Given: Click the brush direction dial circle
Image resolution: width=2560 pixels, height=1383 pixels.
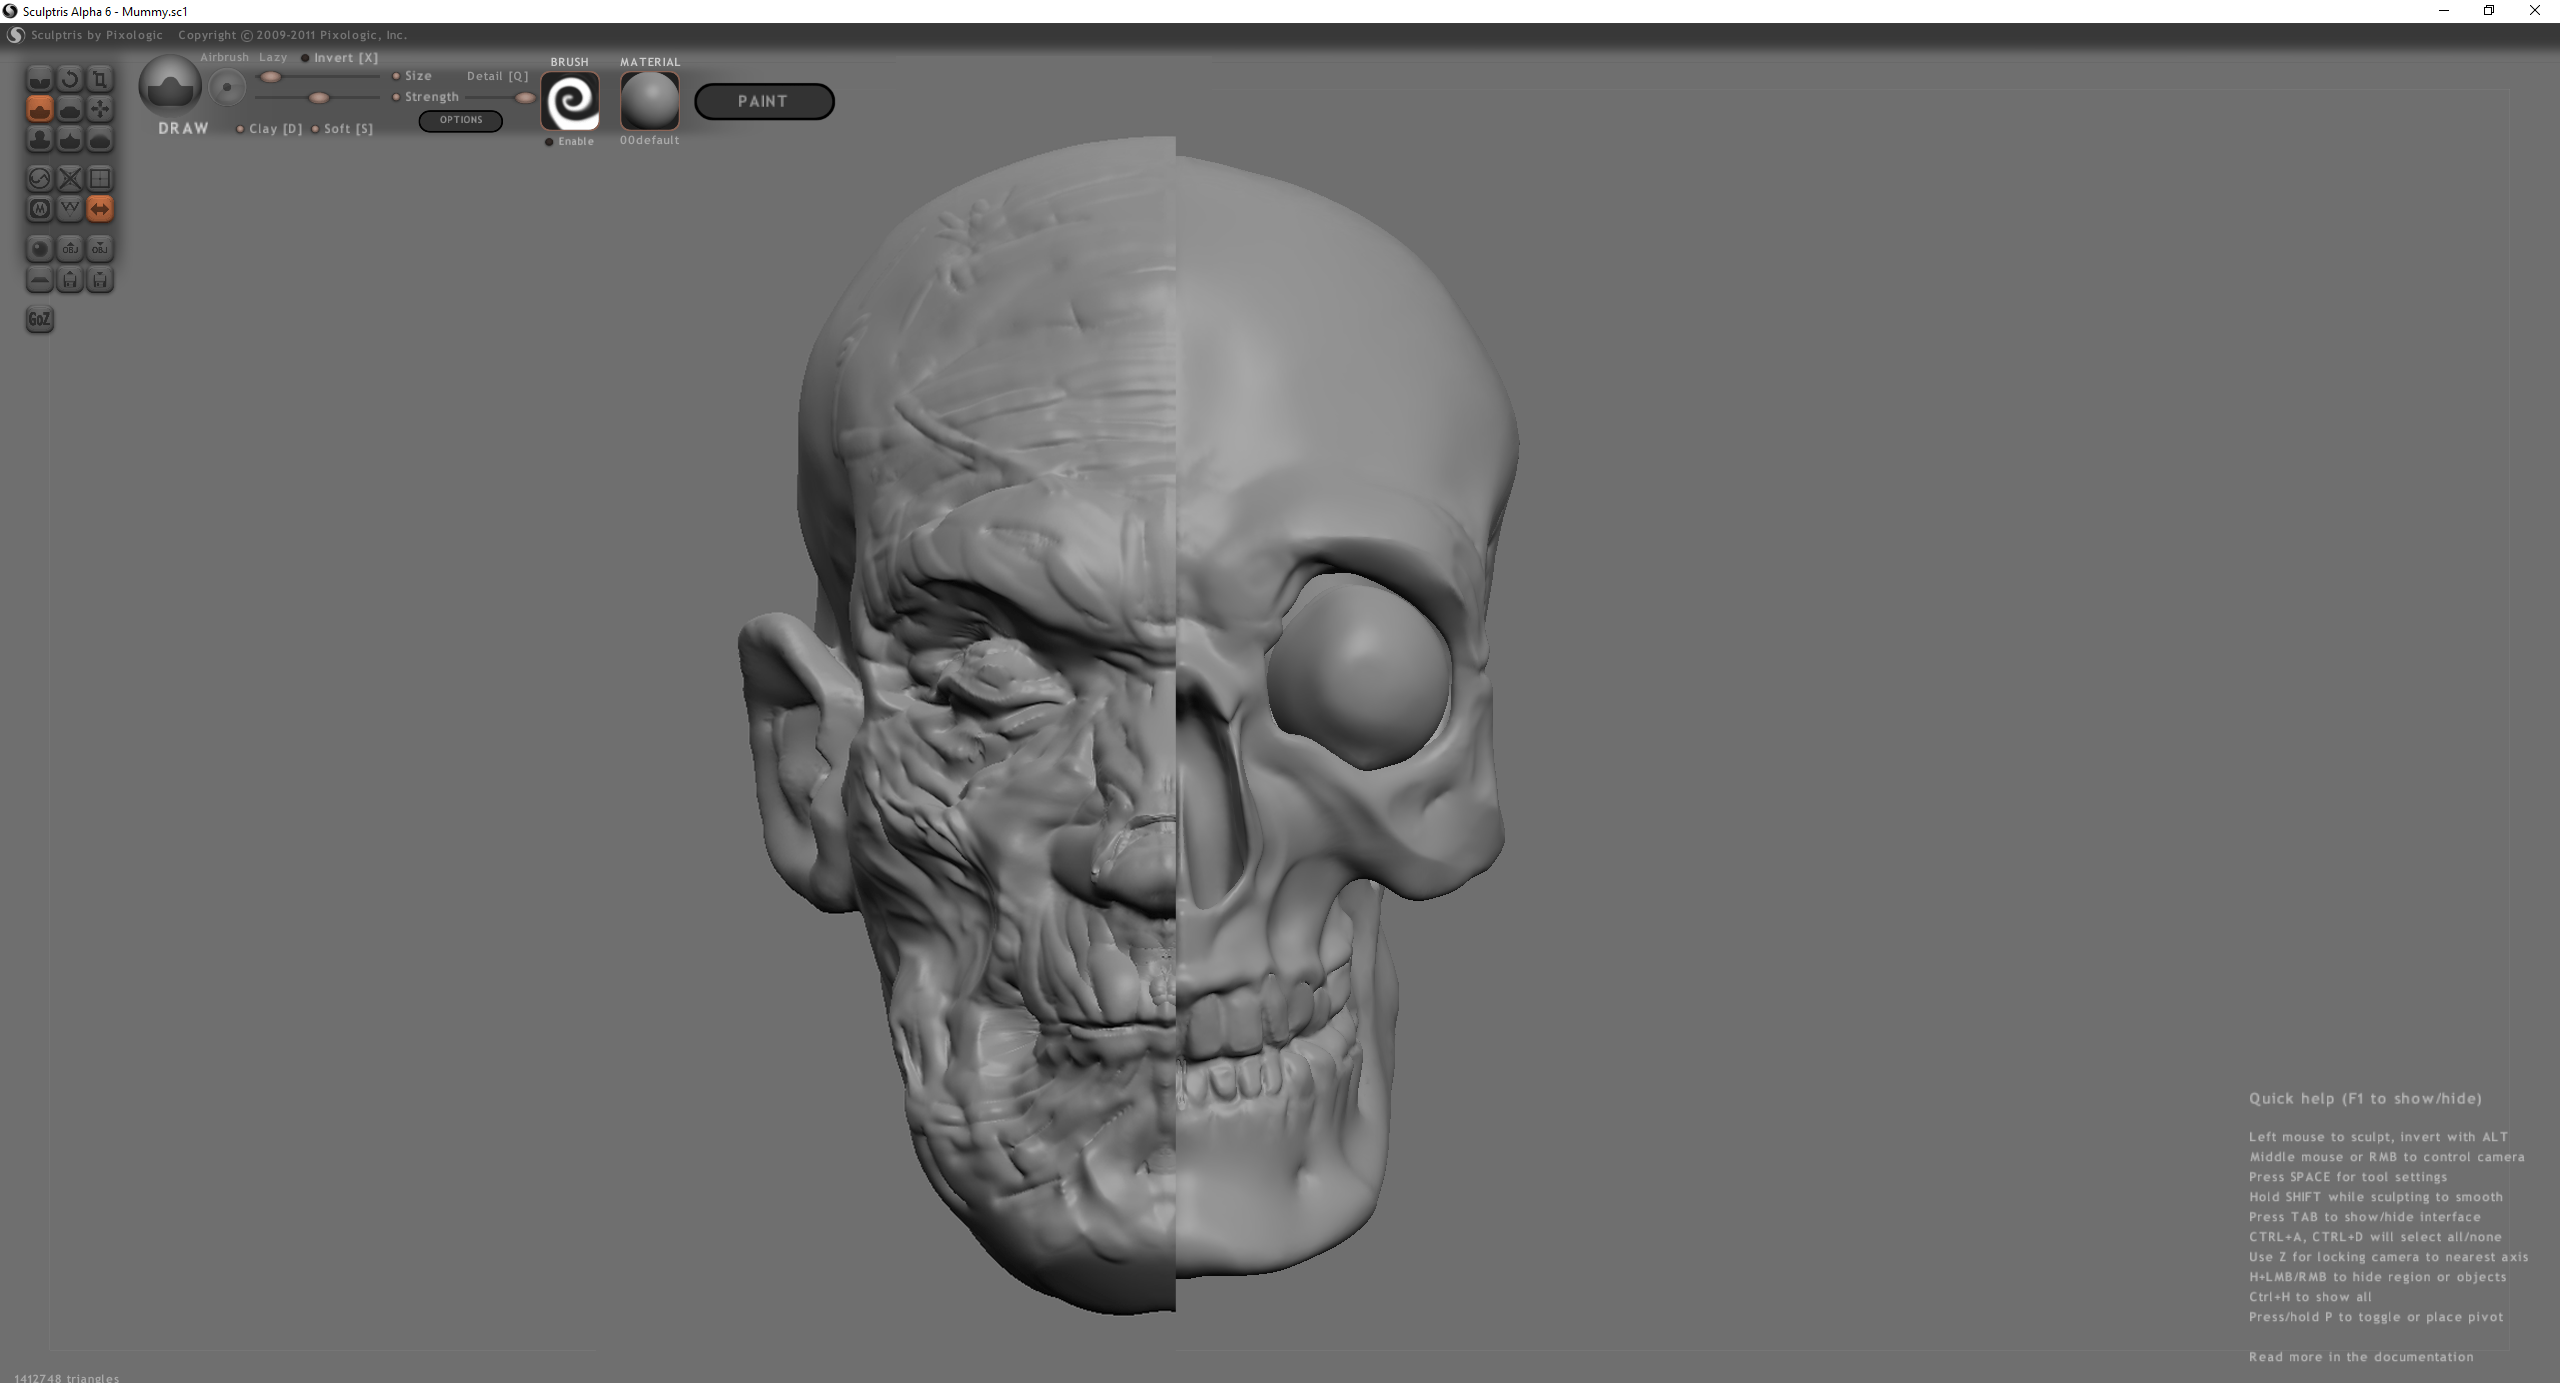Looking at the screenshot, I should point(228,88).
